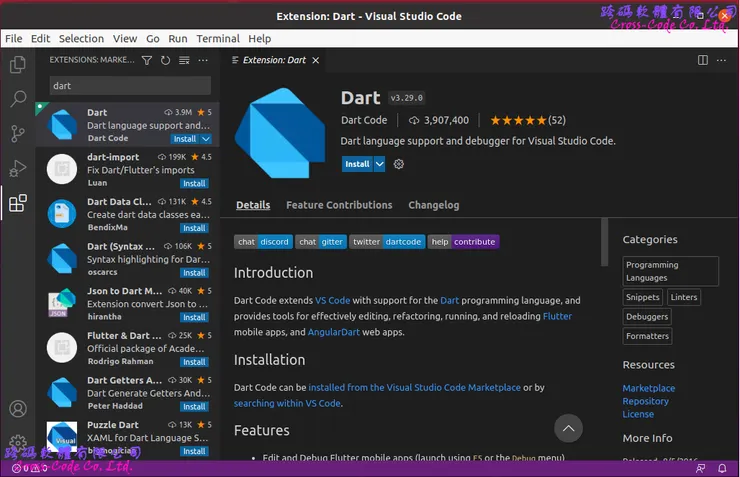Open the Run and Debug view
740x477 pixels.
17,168
